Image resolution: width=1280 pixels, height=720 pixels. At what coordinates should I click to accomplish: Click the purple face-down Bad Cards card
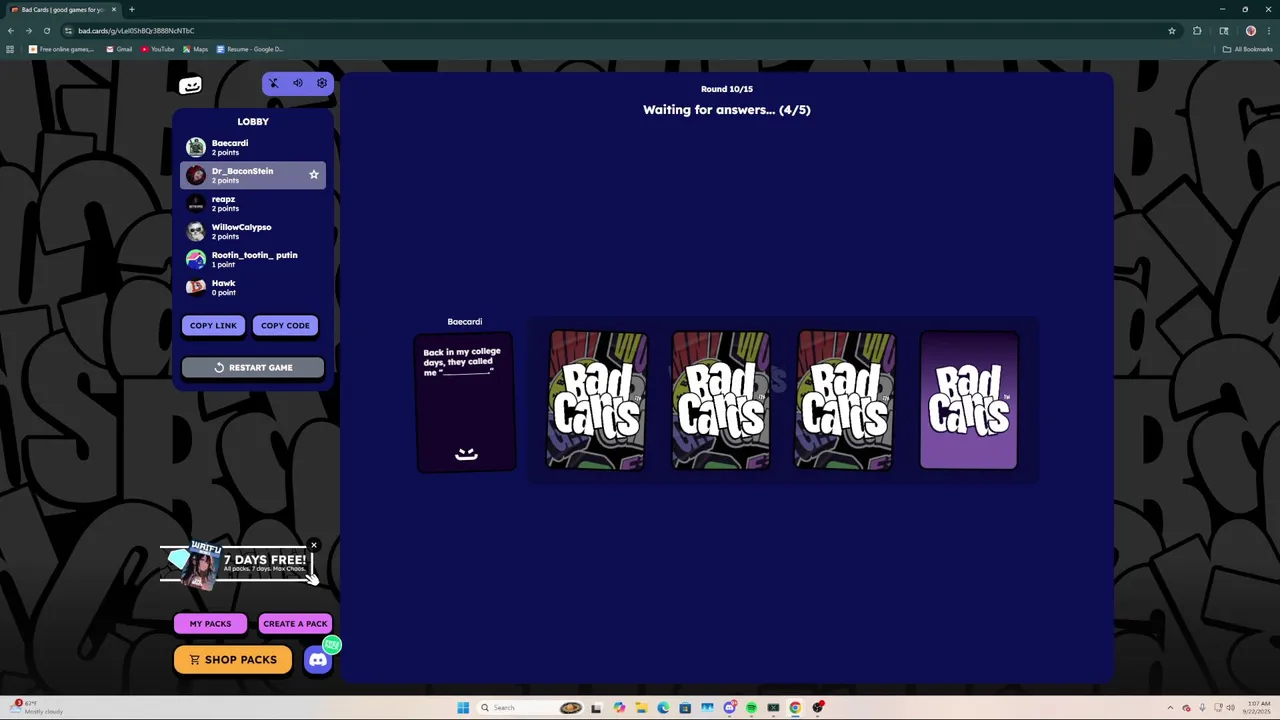click(968, 400)
